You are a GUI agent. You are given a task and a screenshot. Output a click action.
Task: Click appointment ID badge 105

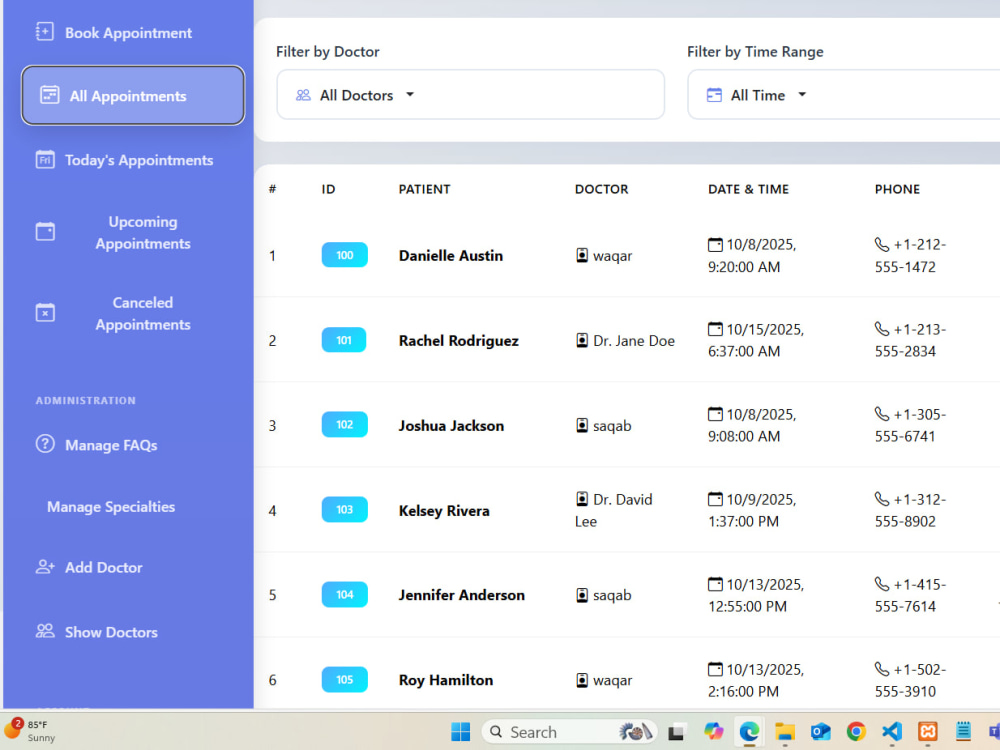[344, 679]
